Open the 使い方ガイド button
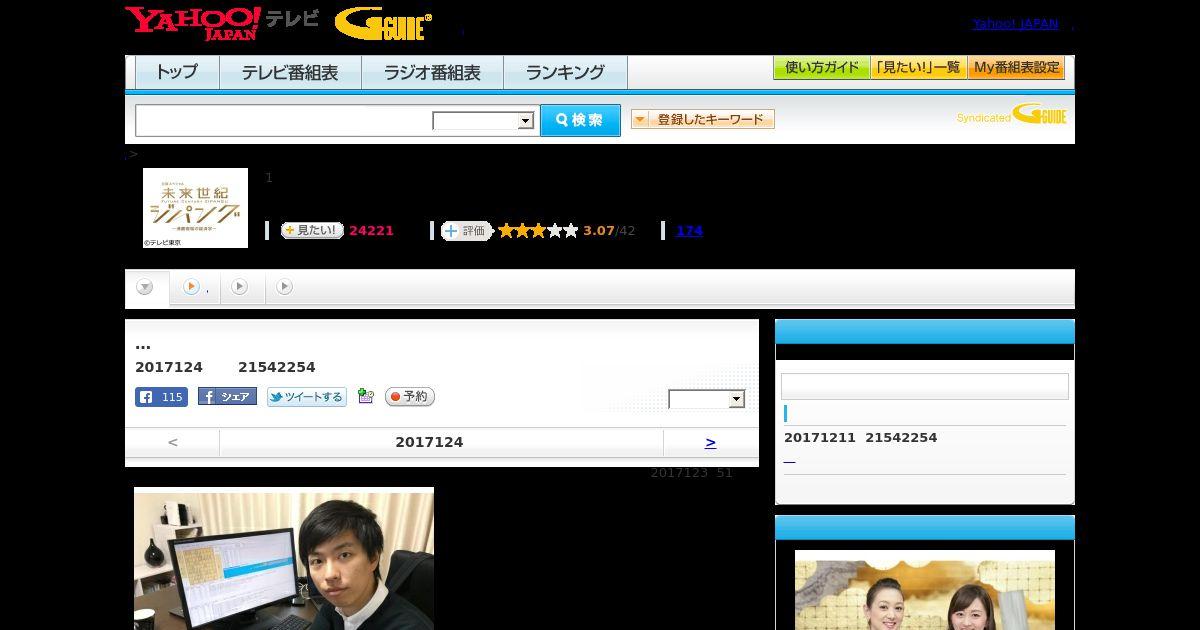 pyautogui.click(x=822, y=68)
